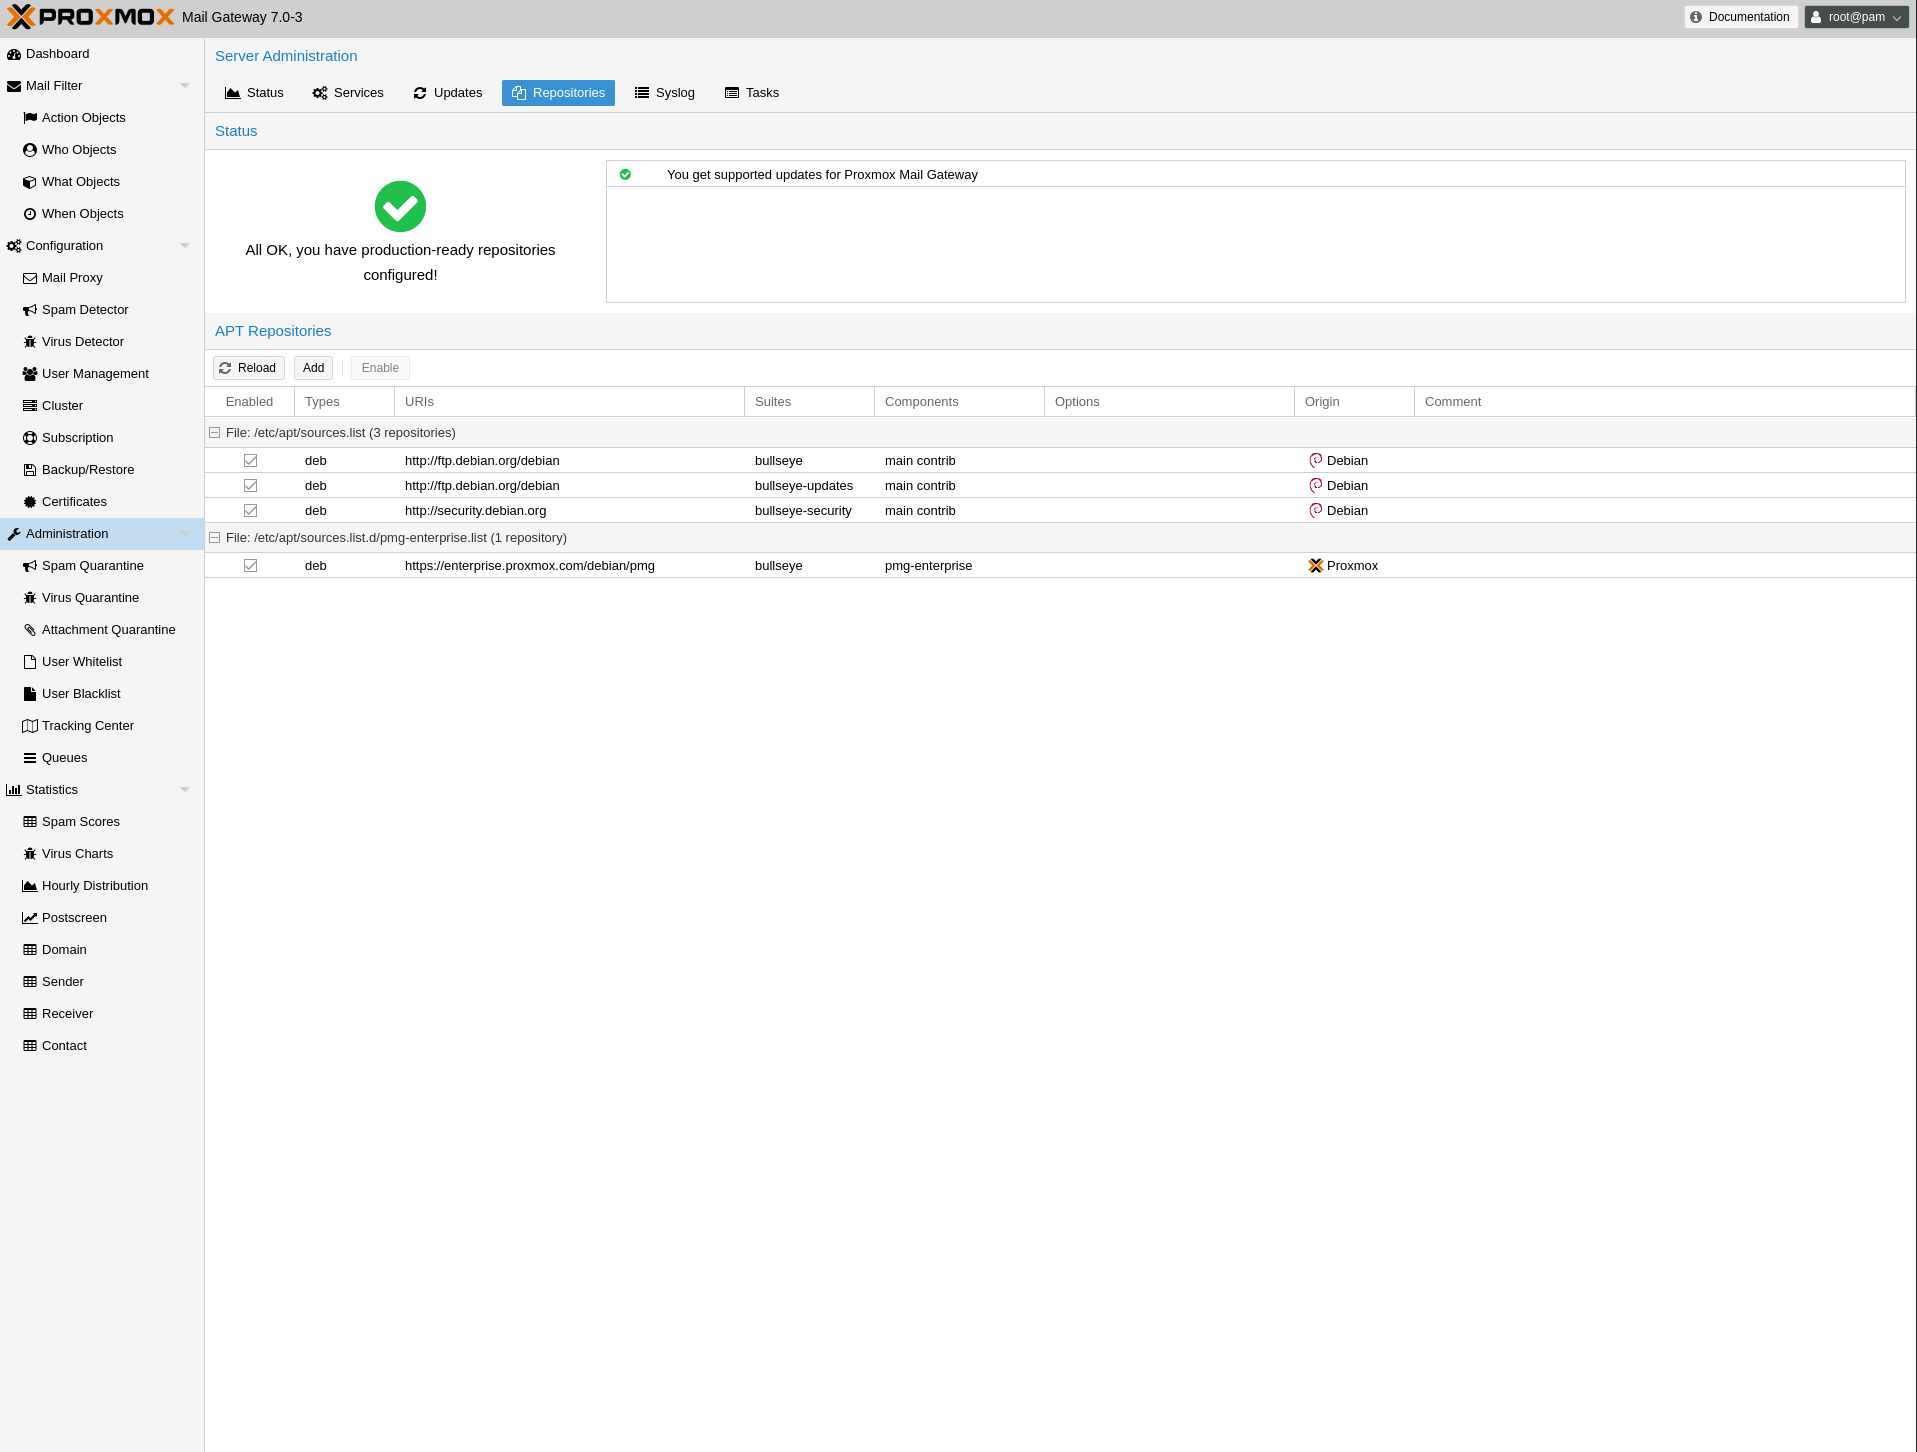The height and width of the screenshot is (1452, 1917).
Task: Collapse the /etc/apt/sources.list repository group
Action: (214, 433)
